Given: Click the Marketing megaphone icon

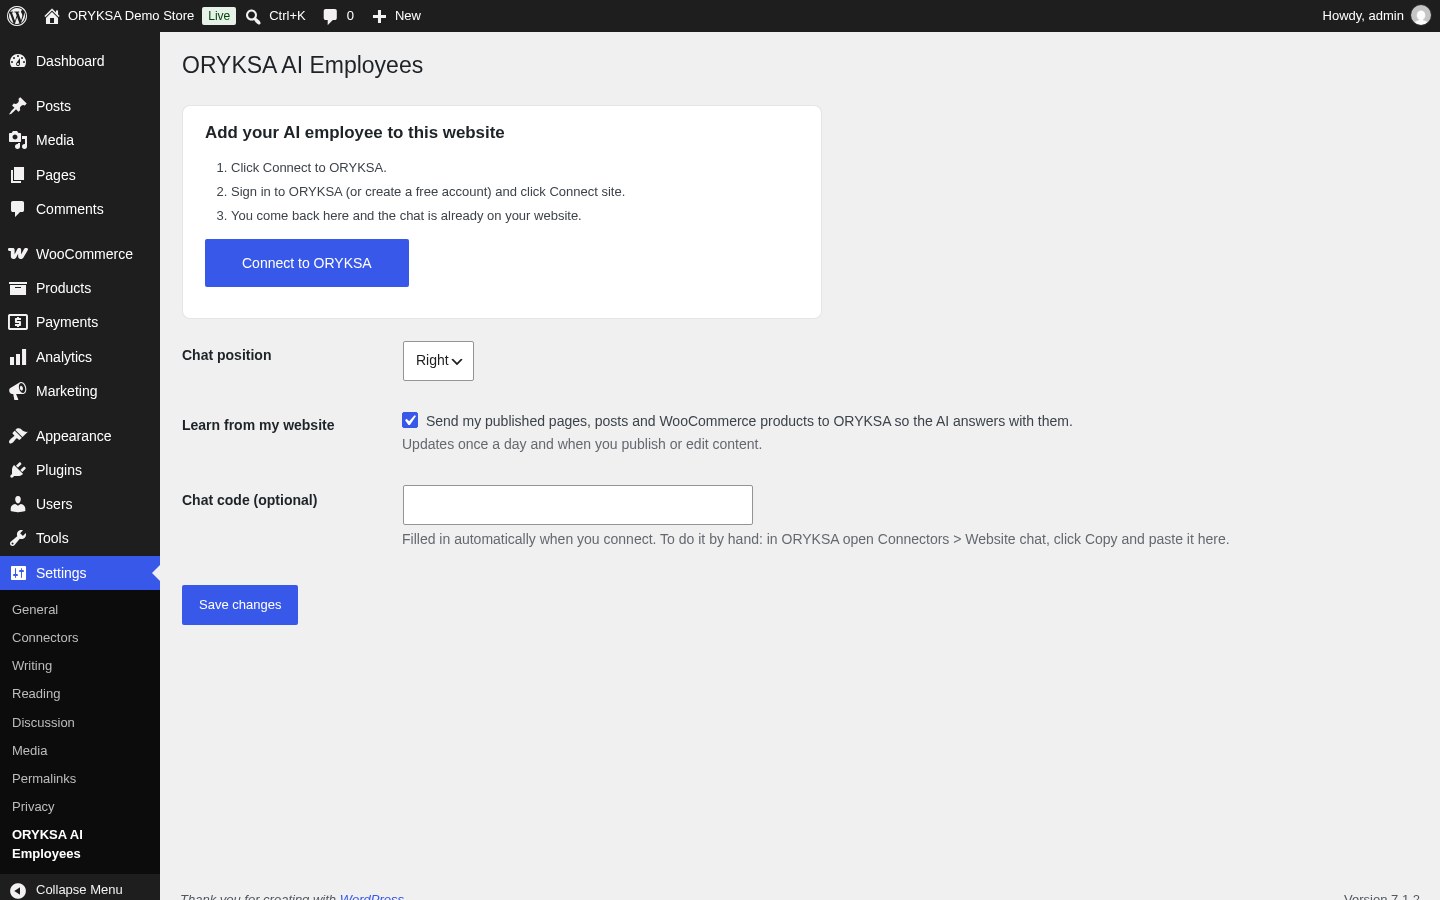Looking at the screenshot, I should (18, 391).
